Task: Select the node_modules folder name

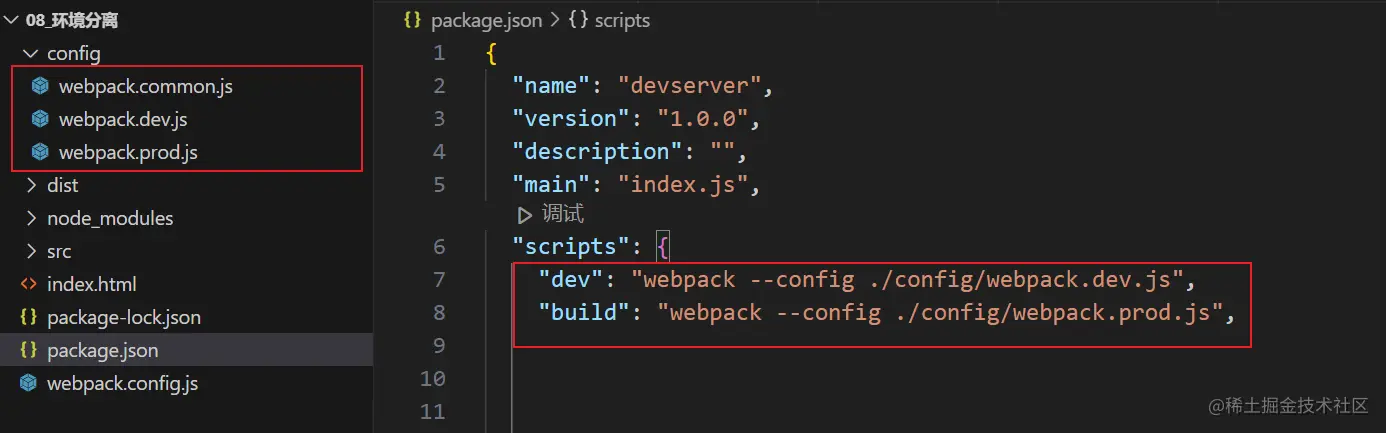Action: point(110,218)
